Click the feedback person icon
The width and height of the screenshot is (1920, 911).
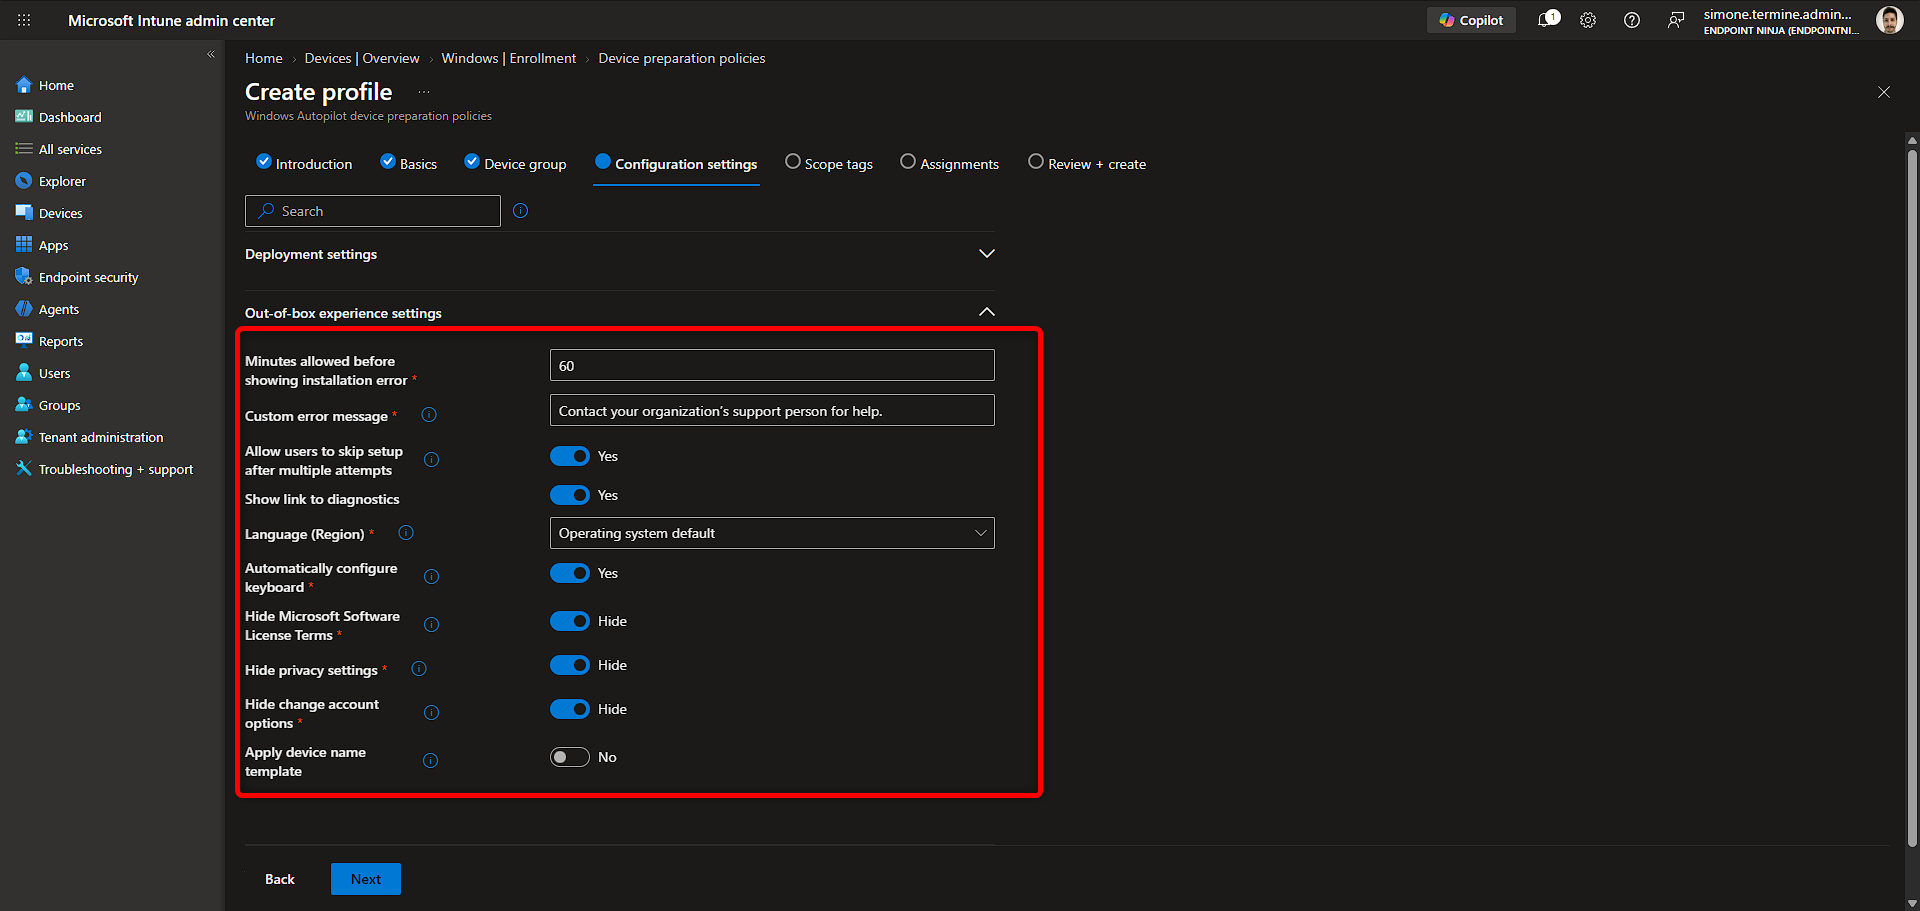click(1676, 20)
